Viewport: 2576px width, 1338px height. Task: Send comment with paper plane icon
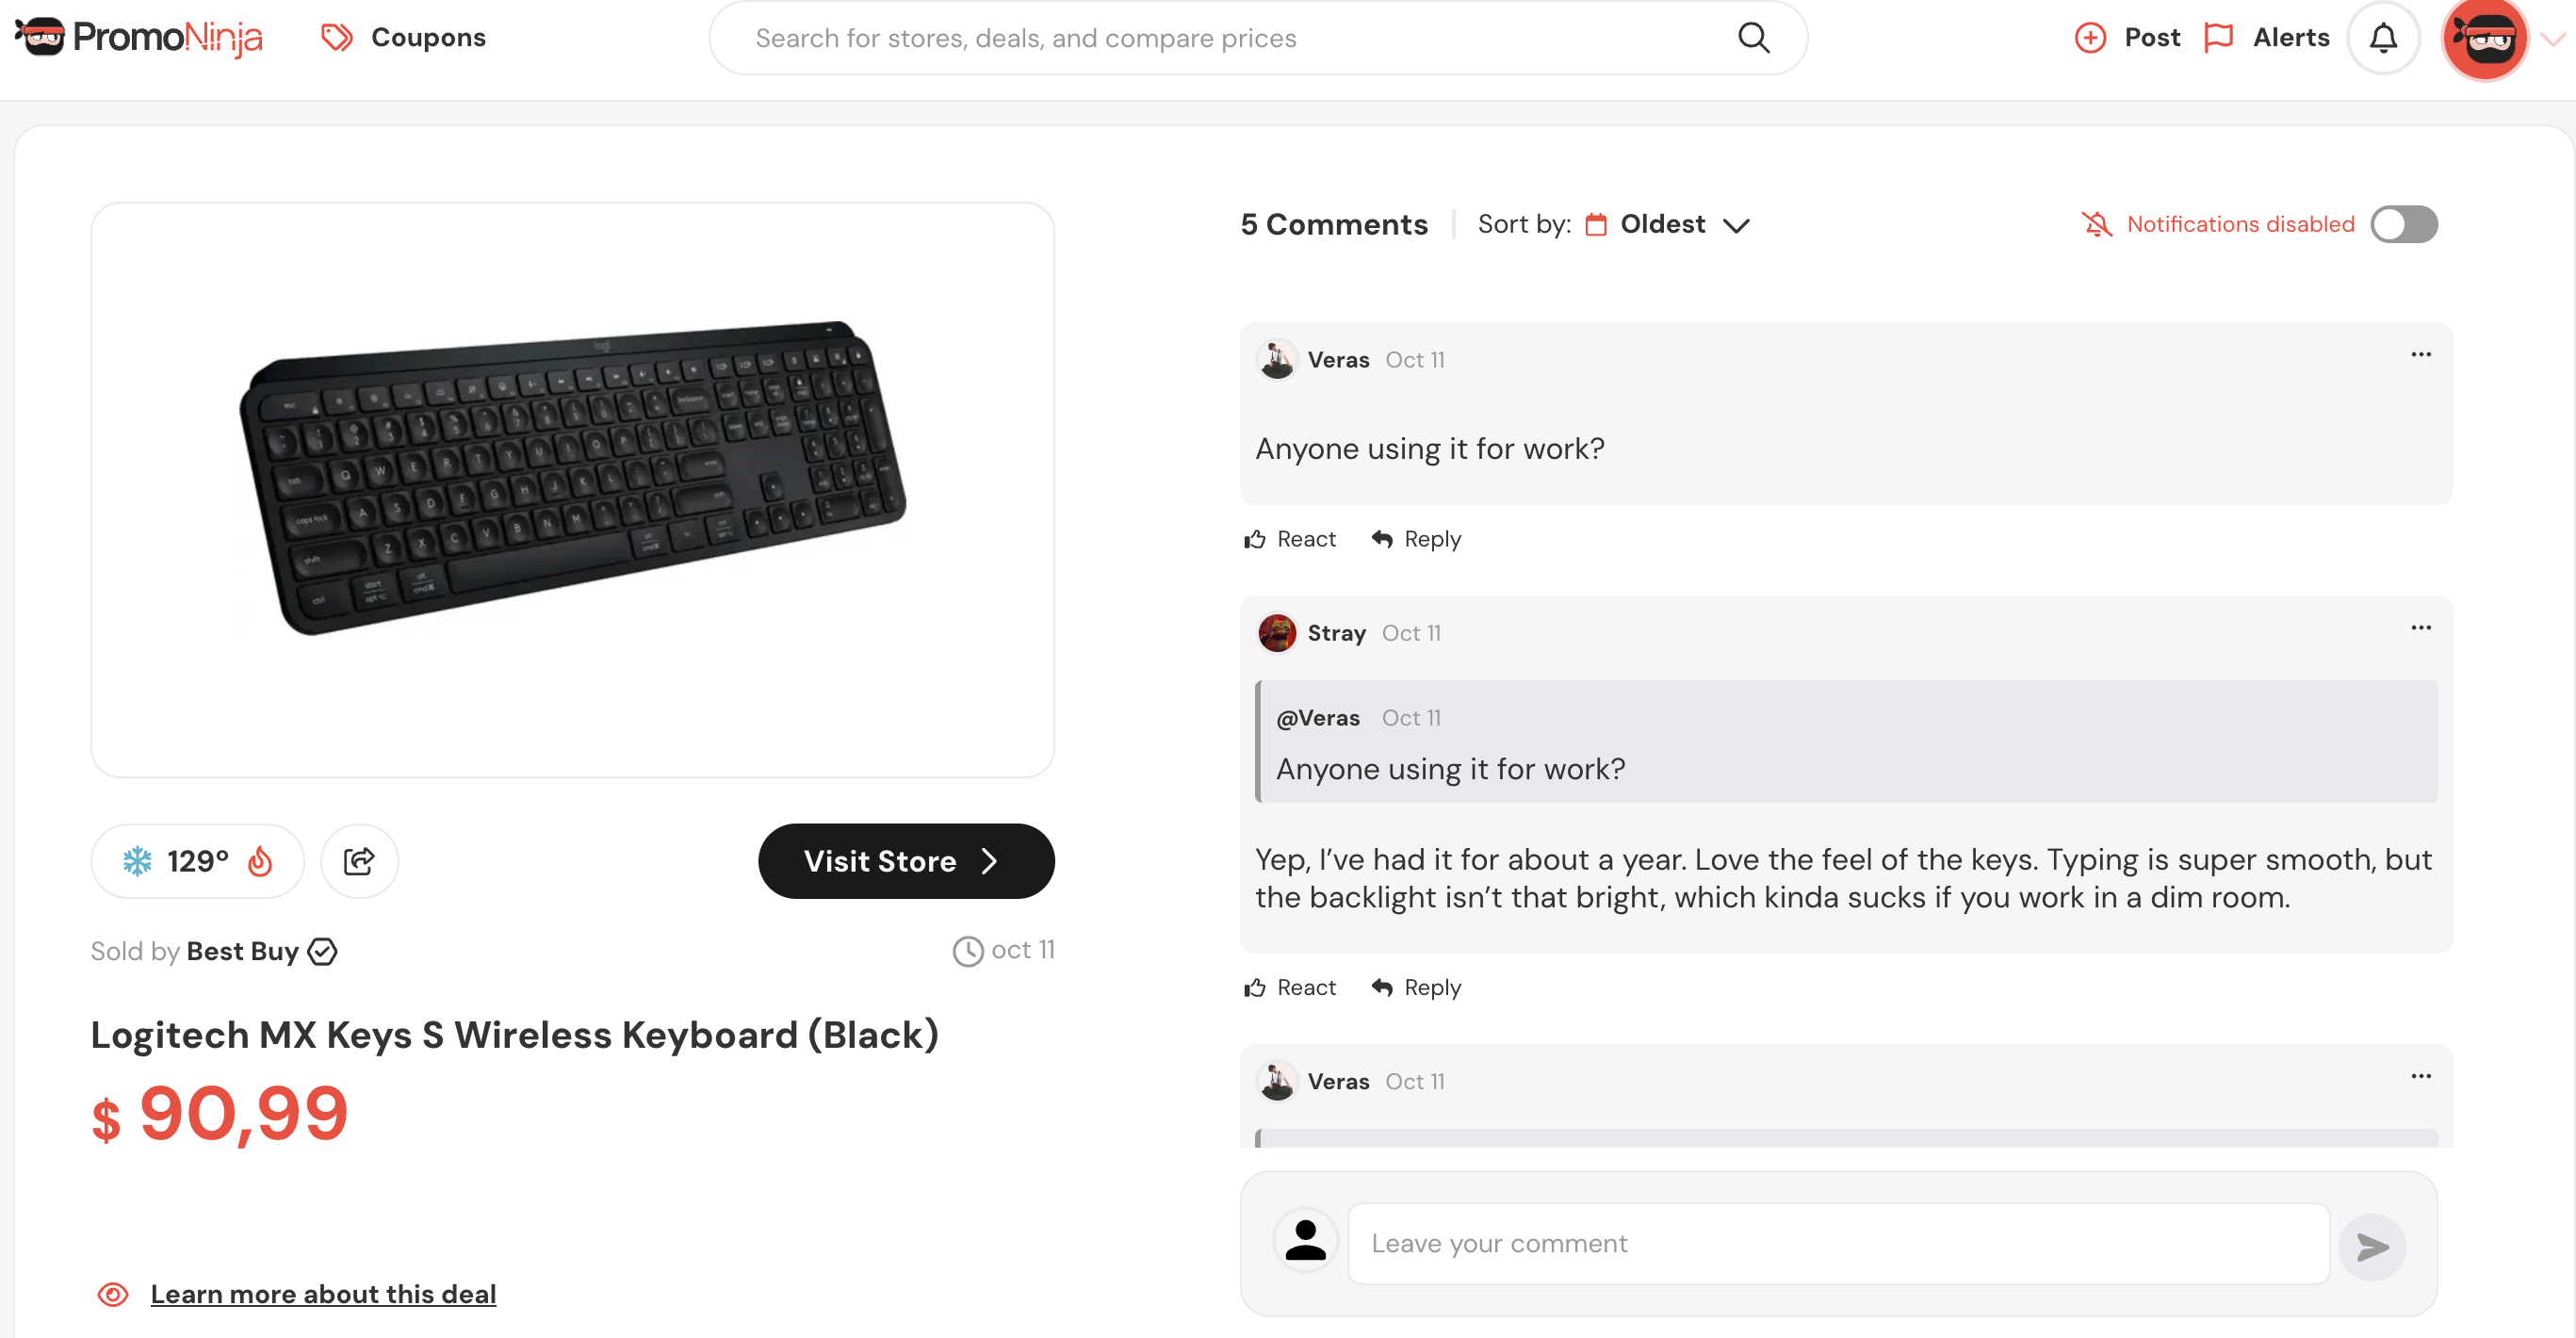[2372, 1246]
